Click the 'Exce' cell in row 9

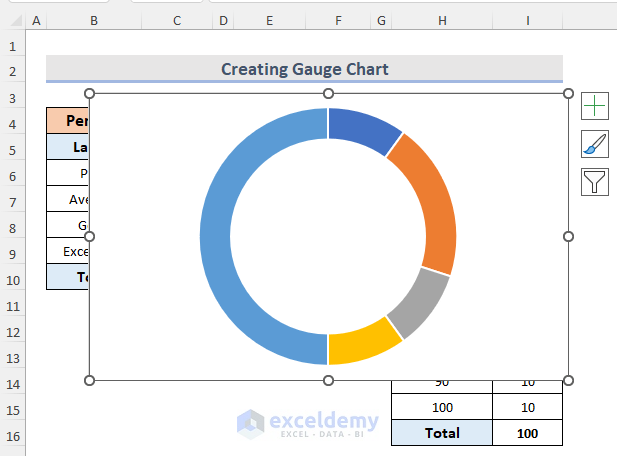[68, 251]
